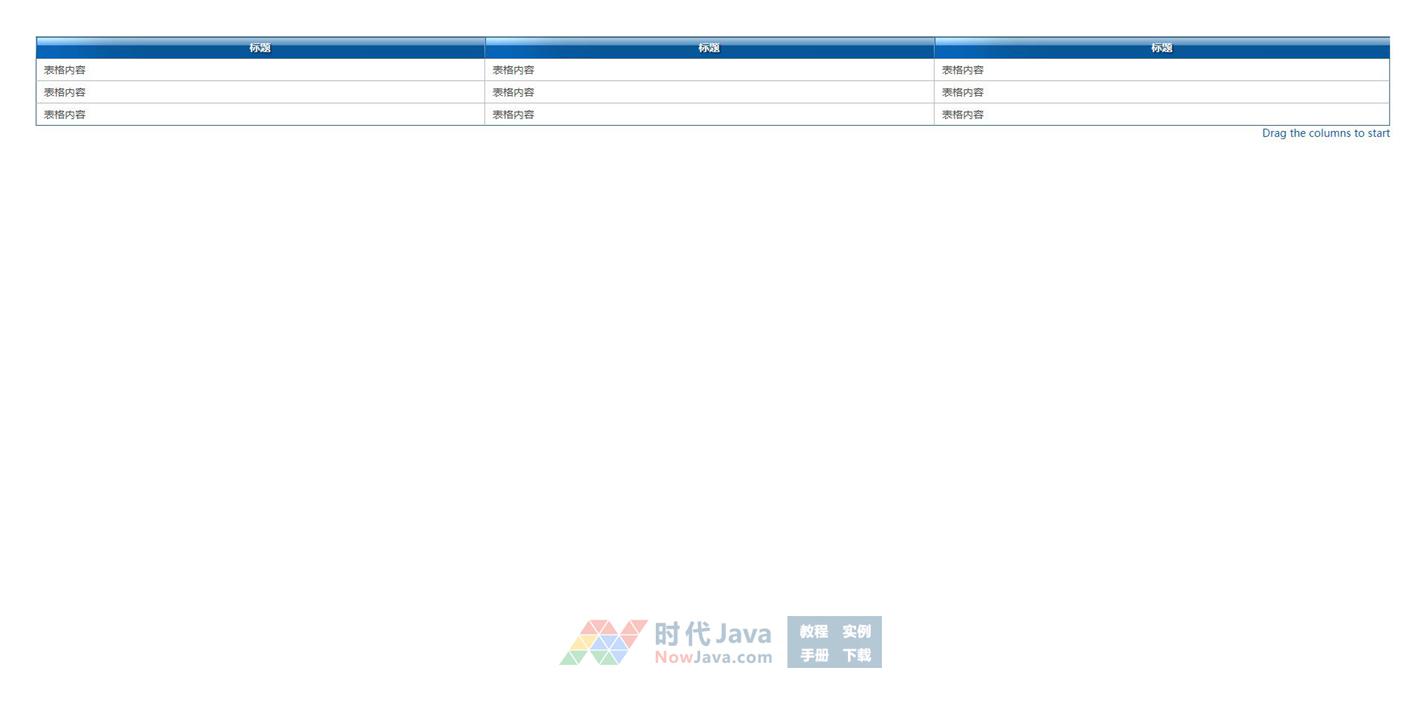Click the third column's 标题 header
The width and height of the screenshot is (1425, 718).
pos(1161,48)
